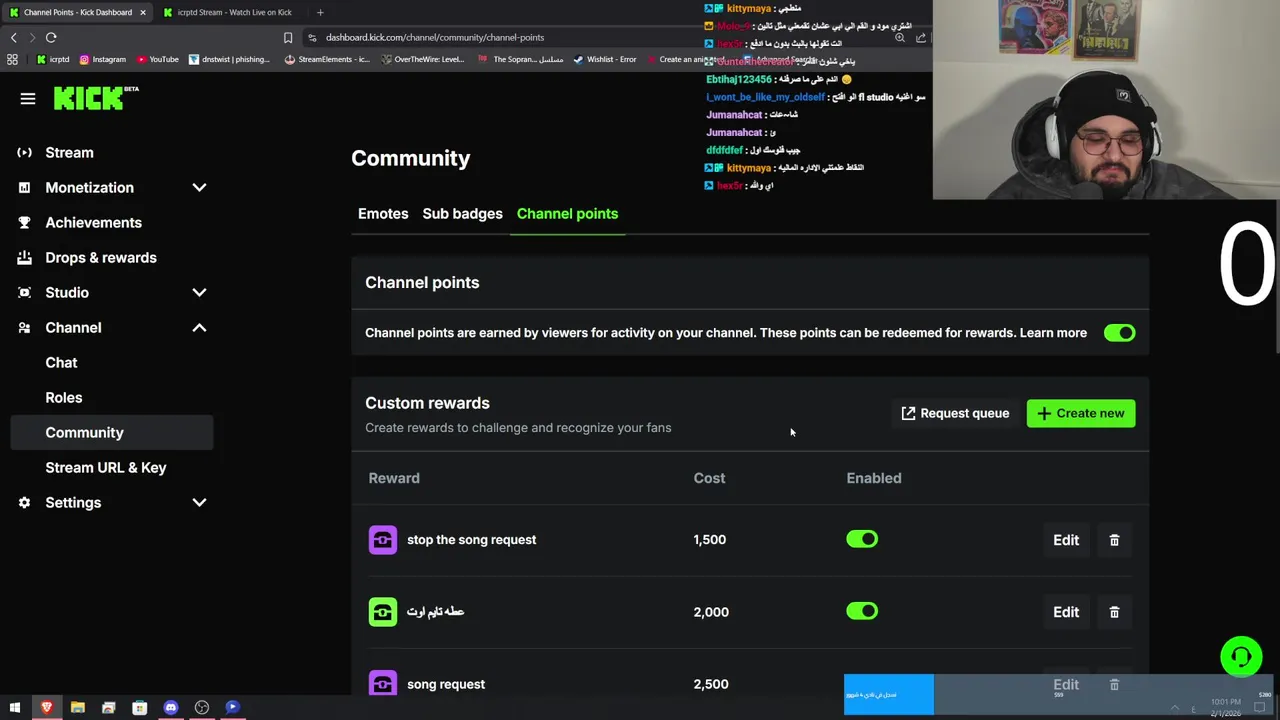Open Chat in the sidebar
This screenshot has height=720, width=1280.
[x=61, y=363]
